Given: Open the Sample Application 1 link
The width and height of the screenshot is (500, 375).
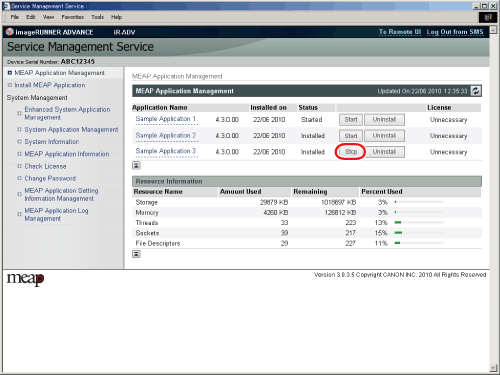Looking at the screenshot, I should click(x=166, y=119).
